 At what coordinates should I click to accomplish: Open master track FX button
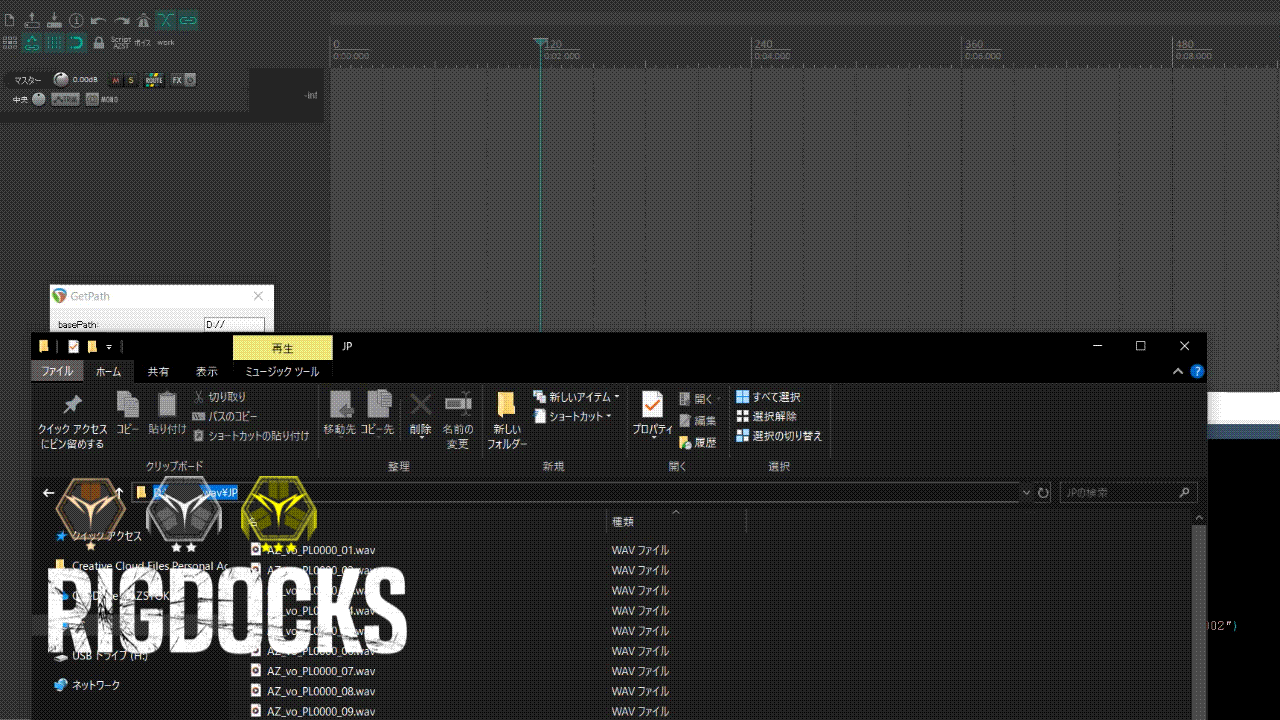click(177, 80)
